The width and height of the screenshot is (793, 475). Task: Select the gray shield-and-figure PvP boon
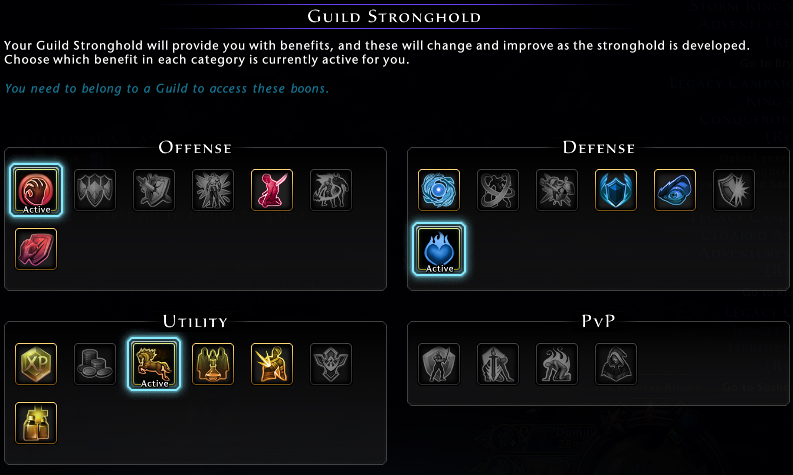pyautogui.click(x=438, y=364)
